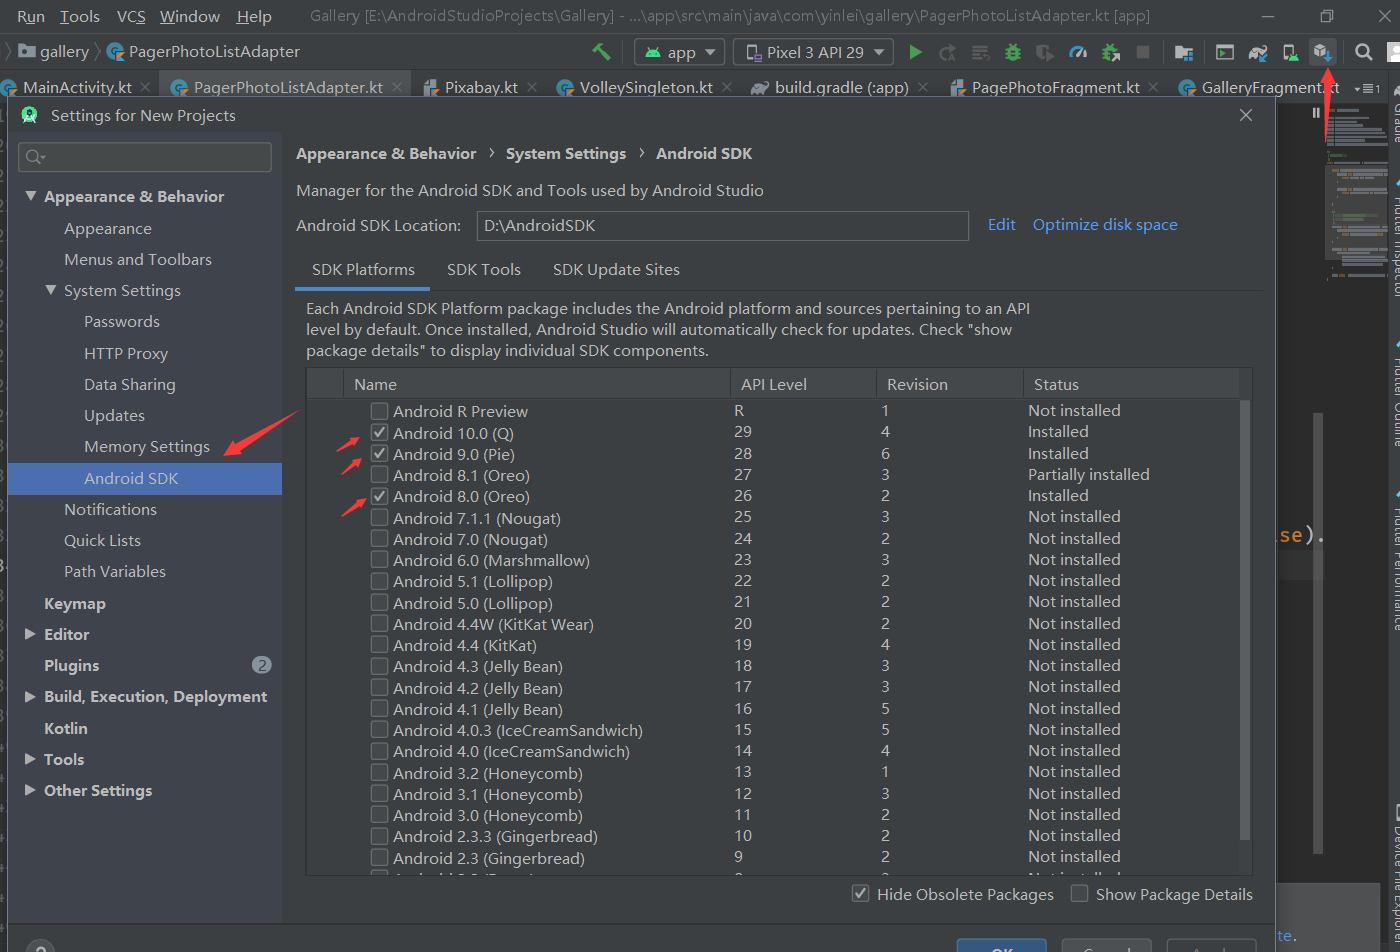Check Android 7.1.1 (Nougat) platform
Viewport: 1400px width, 952px height.
tap(379, 518)
